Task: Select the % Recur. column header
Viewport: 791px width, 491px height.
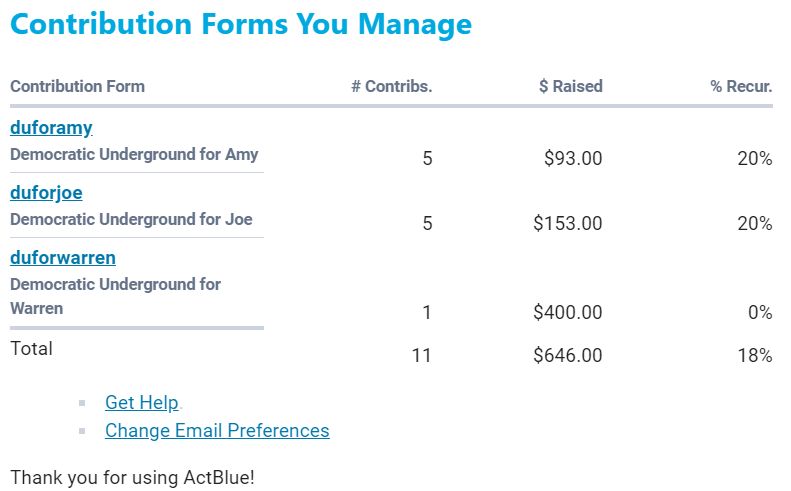Action: (741, 86)
